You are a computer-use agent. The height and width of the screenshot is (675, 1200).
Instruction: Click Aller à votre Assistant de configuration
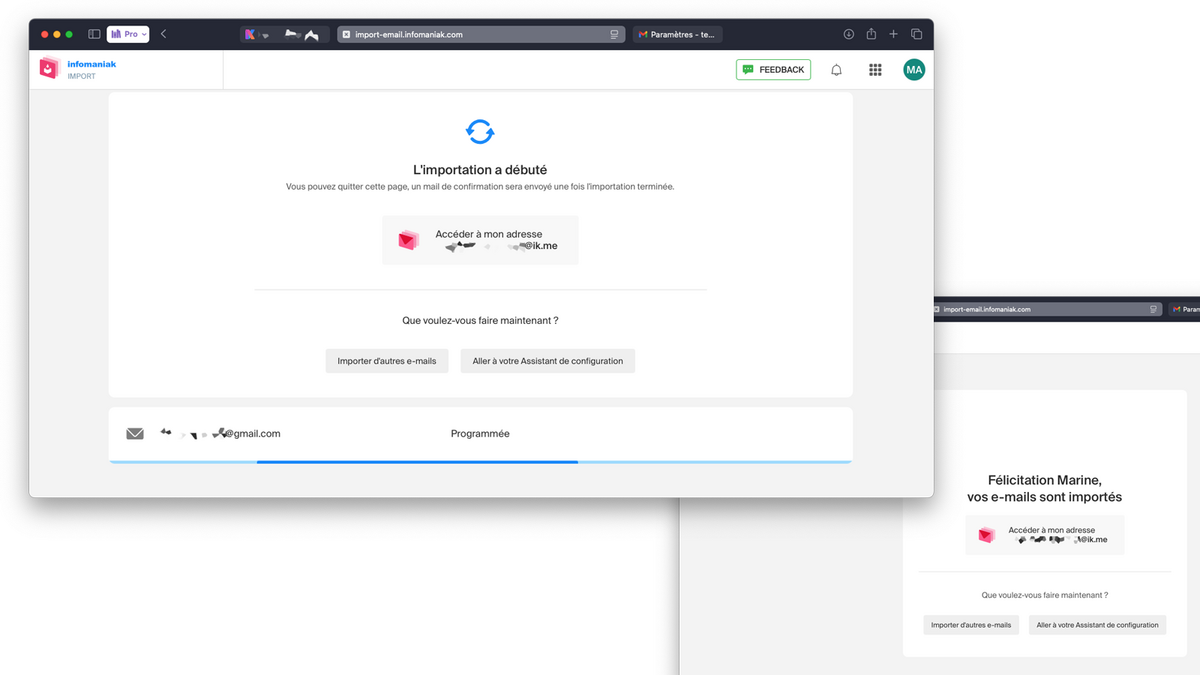(548, 361)
